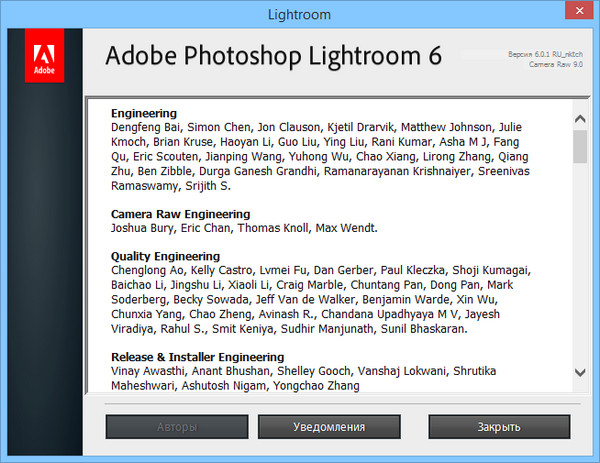Click the empty scrollbar track below the thumb
This screenshot has height=463, width=600.
tap(579, 270)
